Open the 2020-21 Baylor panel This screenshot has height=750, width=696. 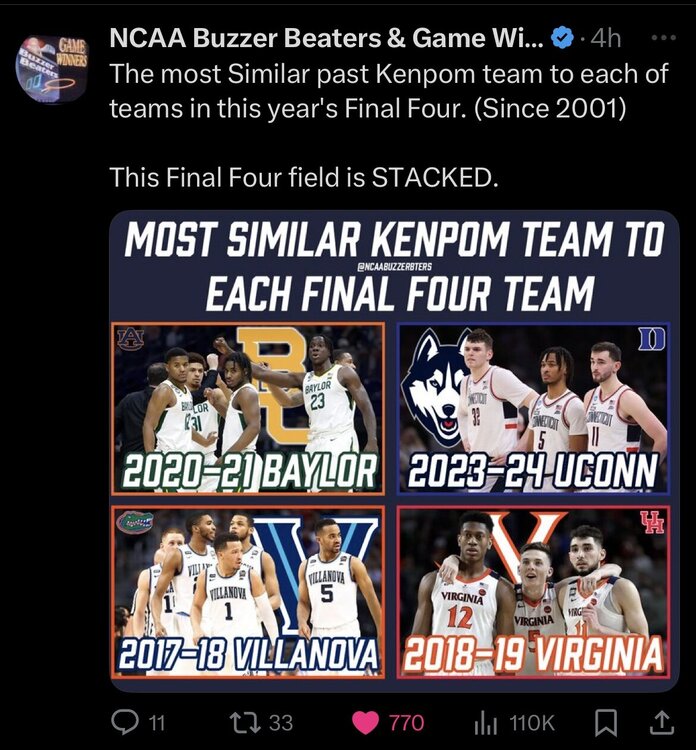[248, 408]
